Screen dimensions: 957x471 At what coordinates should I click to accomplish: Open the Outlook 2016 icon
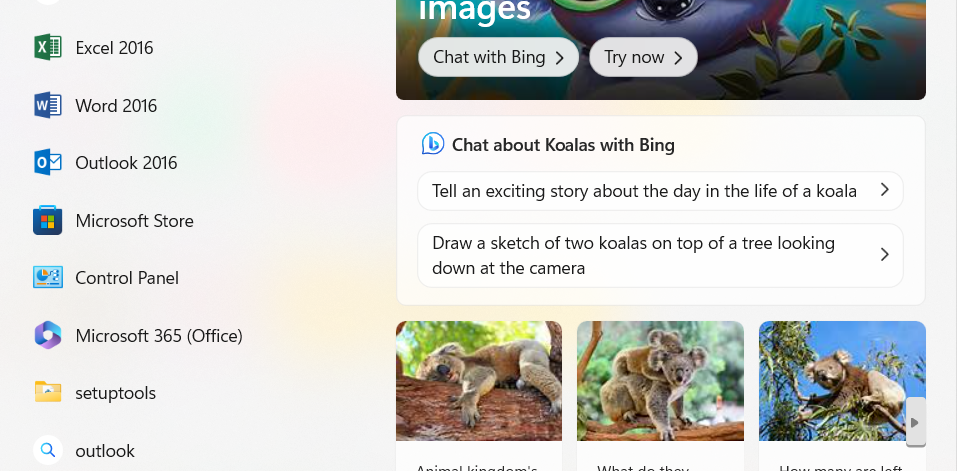tap(48, 163)
